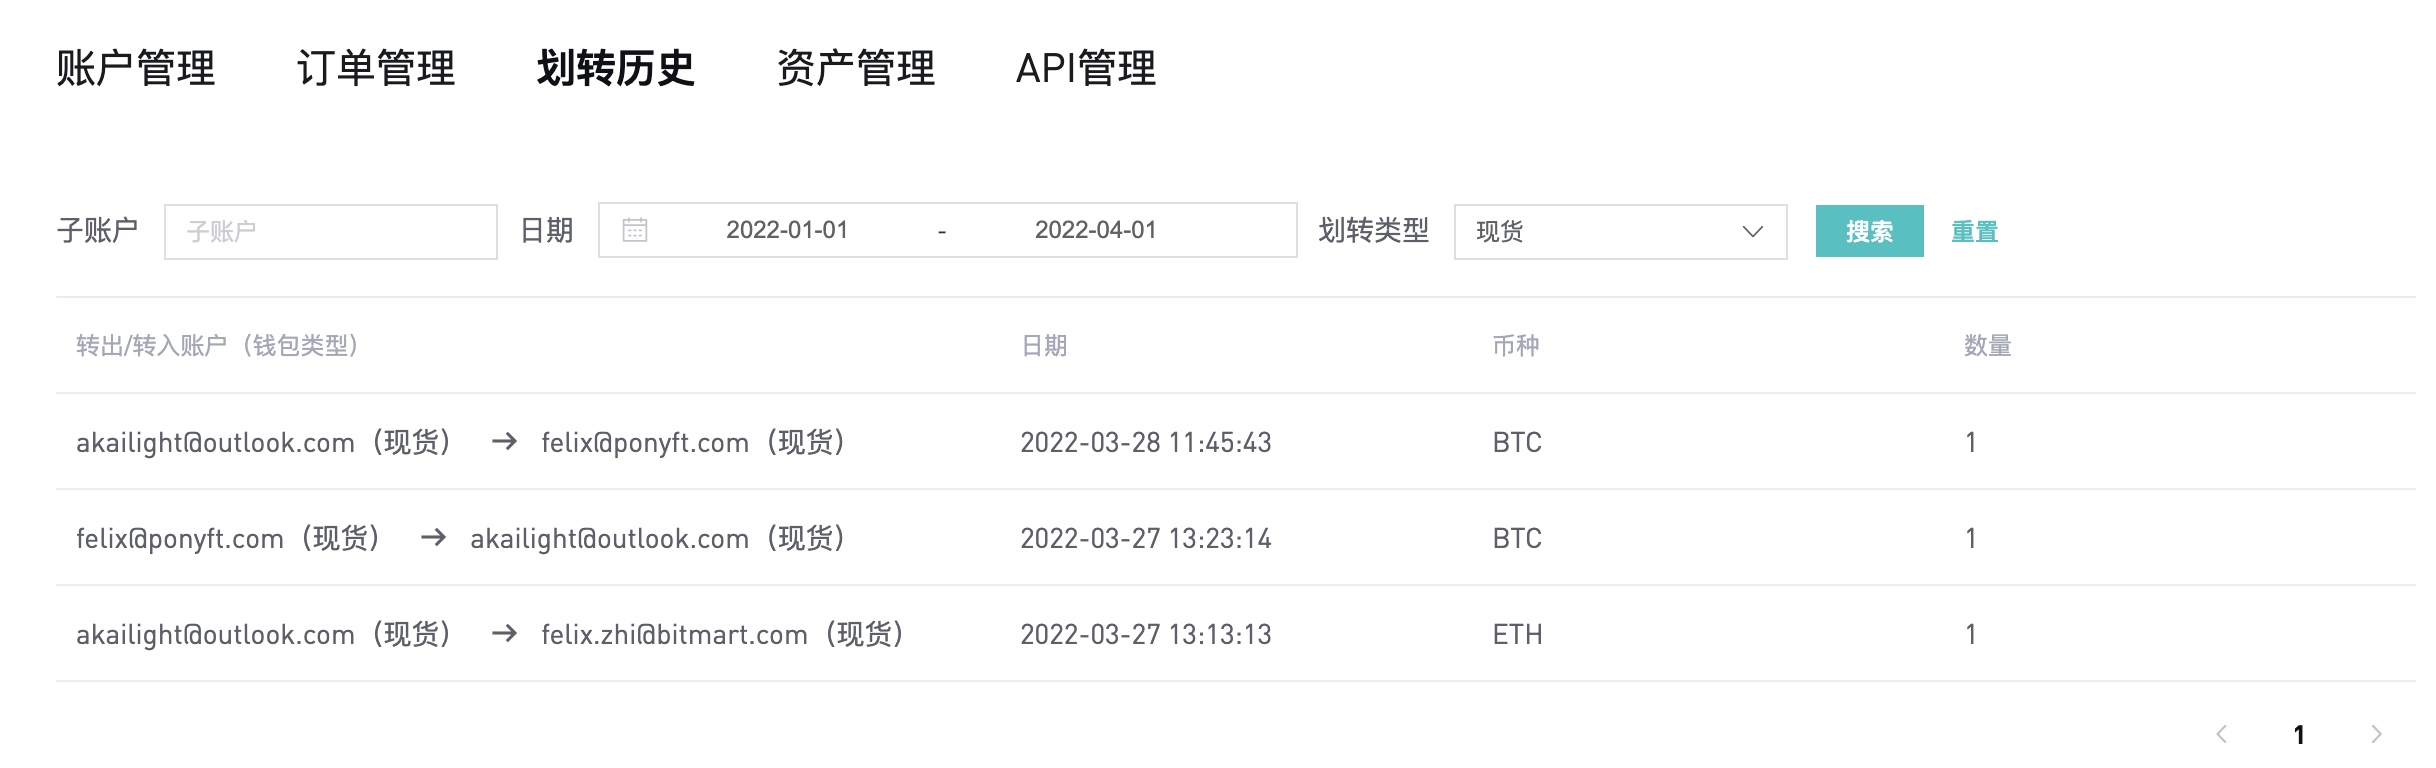Click the 2022-03-28 11:45:43 transfer row
Image resolution: width=2436 pixels, height=768 pixels.
coord(1145,442)
